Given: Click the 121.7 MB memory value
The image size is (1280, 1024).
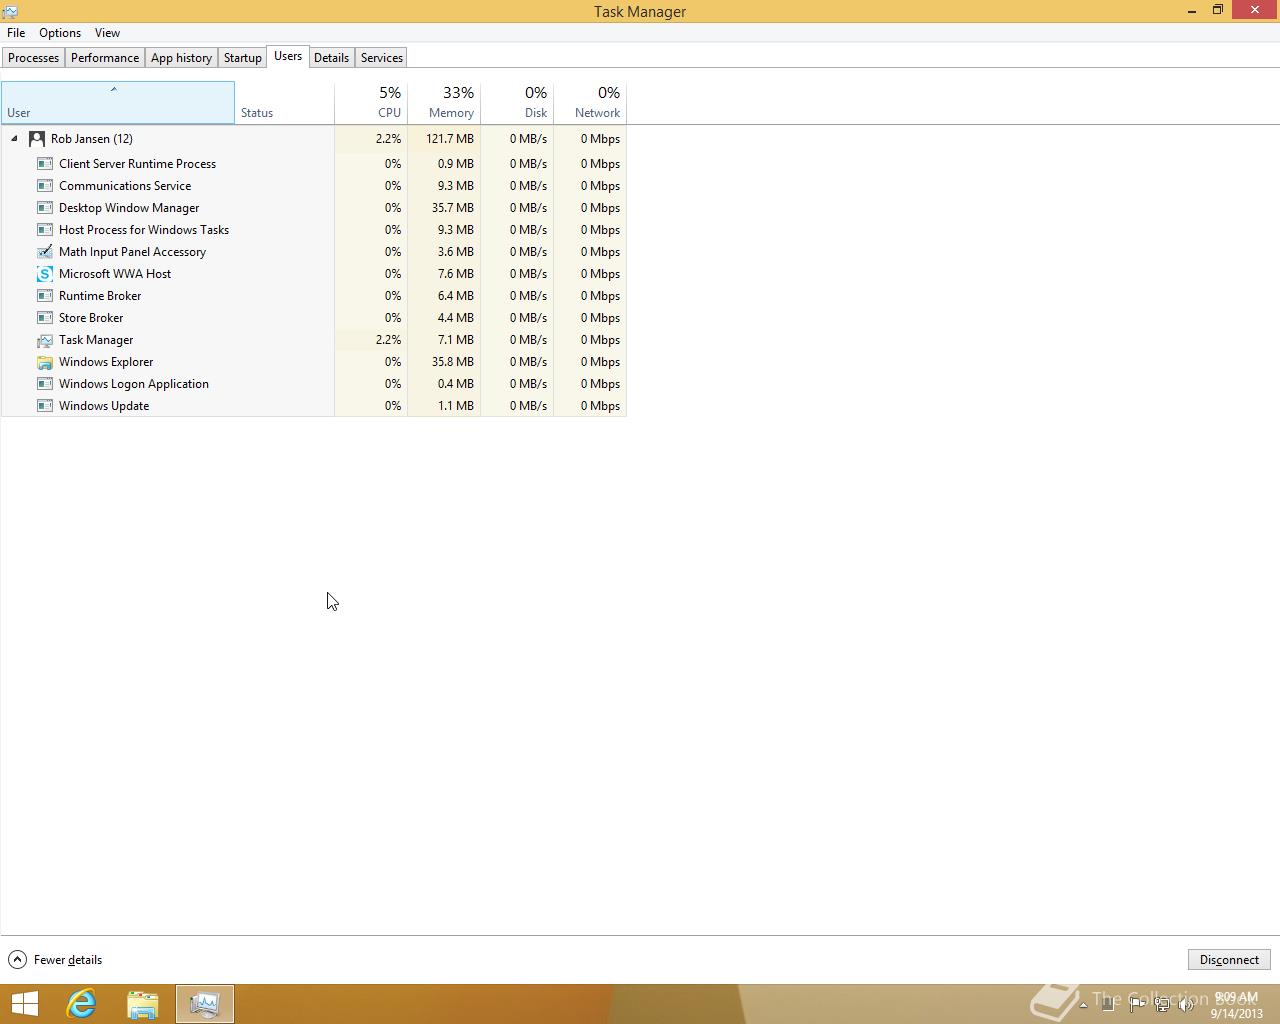Looking at the screenshot, I should (450, 139).
